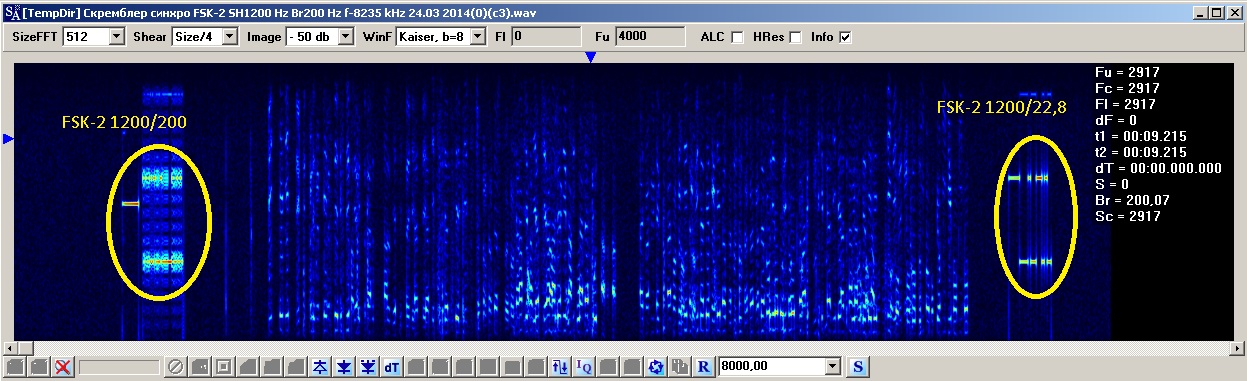The width and height of the screenshot is (1247, 381).
Task: Click the dT time measurement button
Action: [392, 366]
